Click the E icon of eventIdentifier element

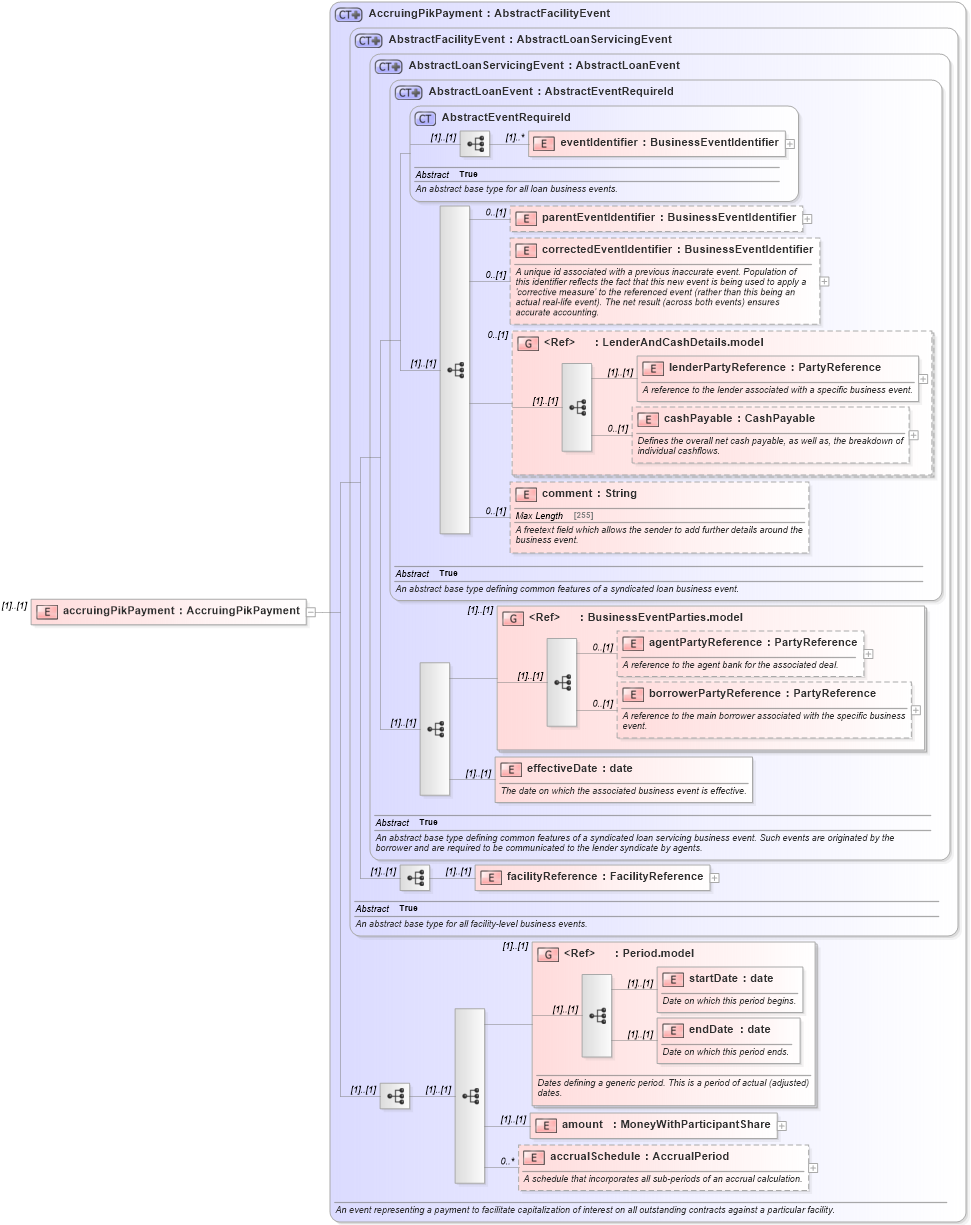(x=545, y=143)
